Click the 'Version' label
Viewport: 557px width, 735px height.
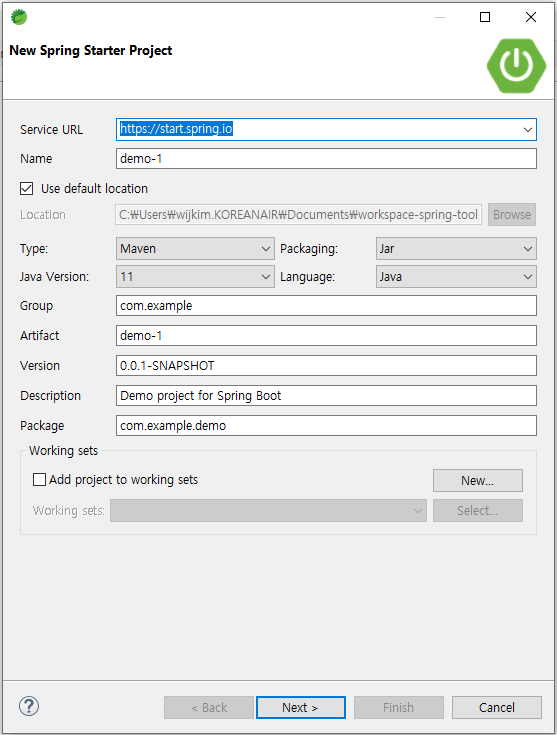(40, 366)
